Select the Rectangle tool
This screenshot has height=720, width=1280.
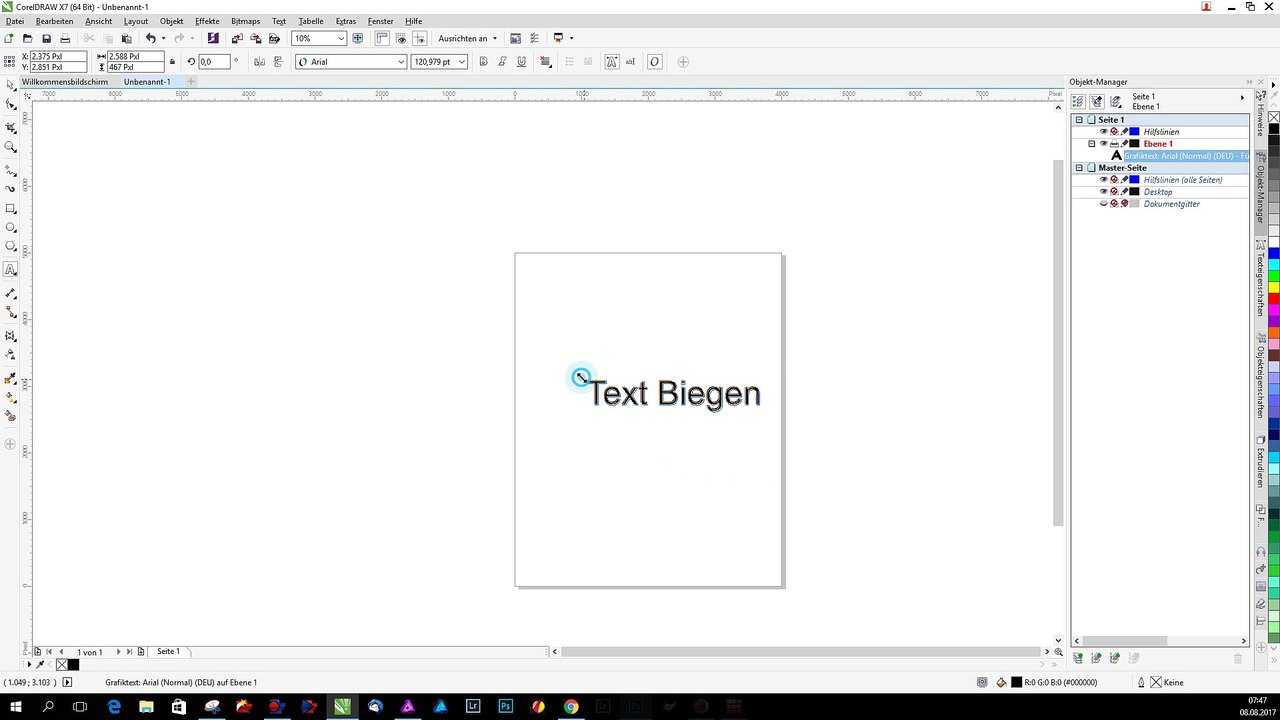click(10, 208)
